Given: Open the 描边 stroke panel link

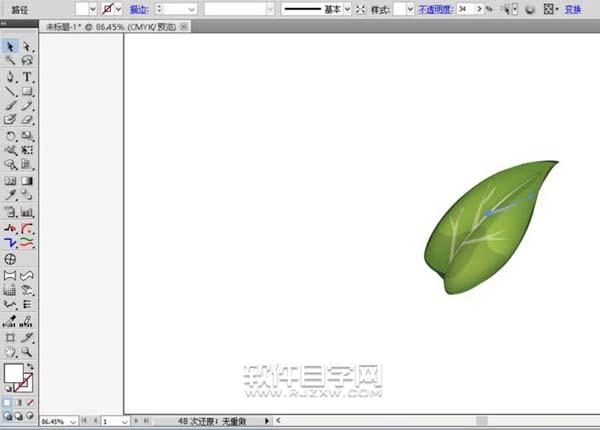Looking at the screenshot, I should [139, 9].
